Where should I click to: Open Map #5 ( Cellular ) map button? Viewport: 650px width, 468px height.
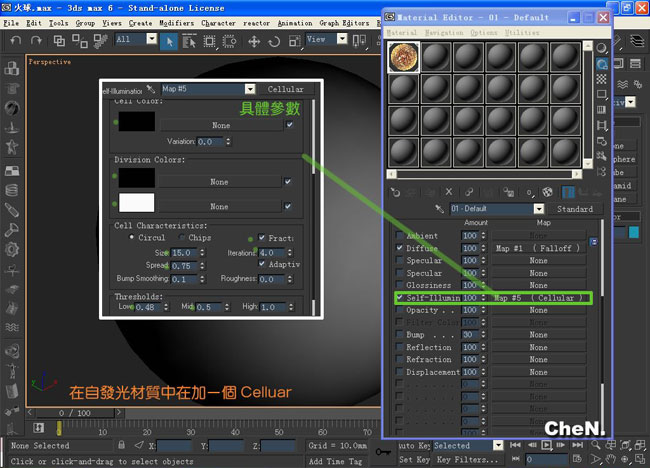(538, 298)
